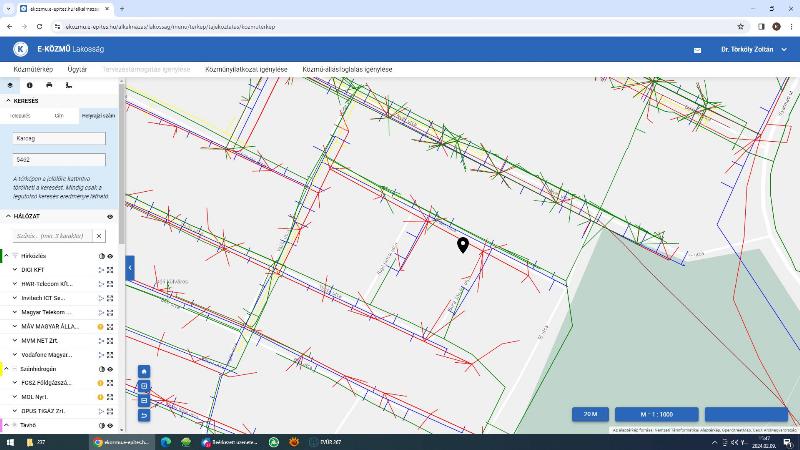
Task: Switch to the Helyrajzi szám search tab
Action: click(98, 116)
